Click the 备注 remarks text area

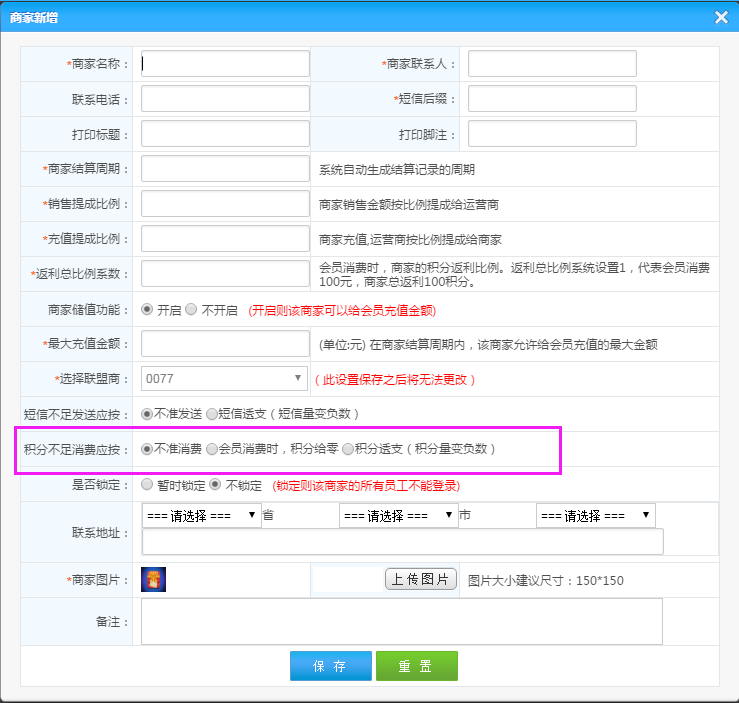tap(402, 621)
